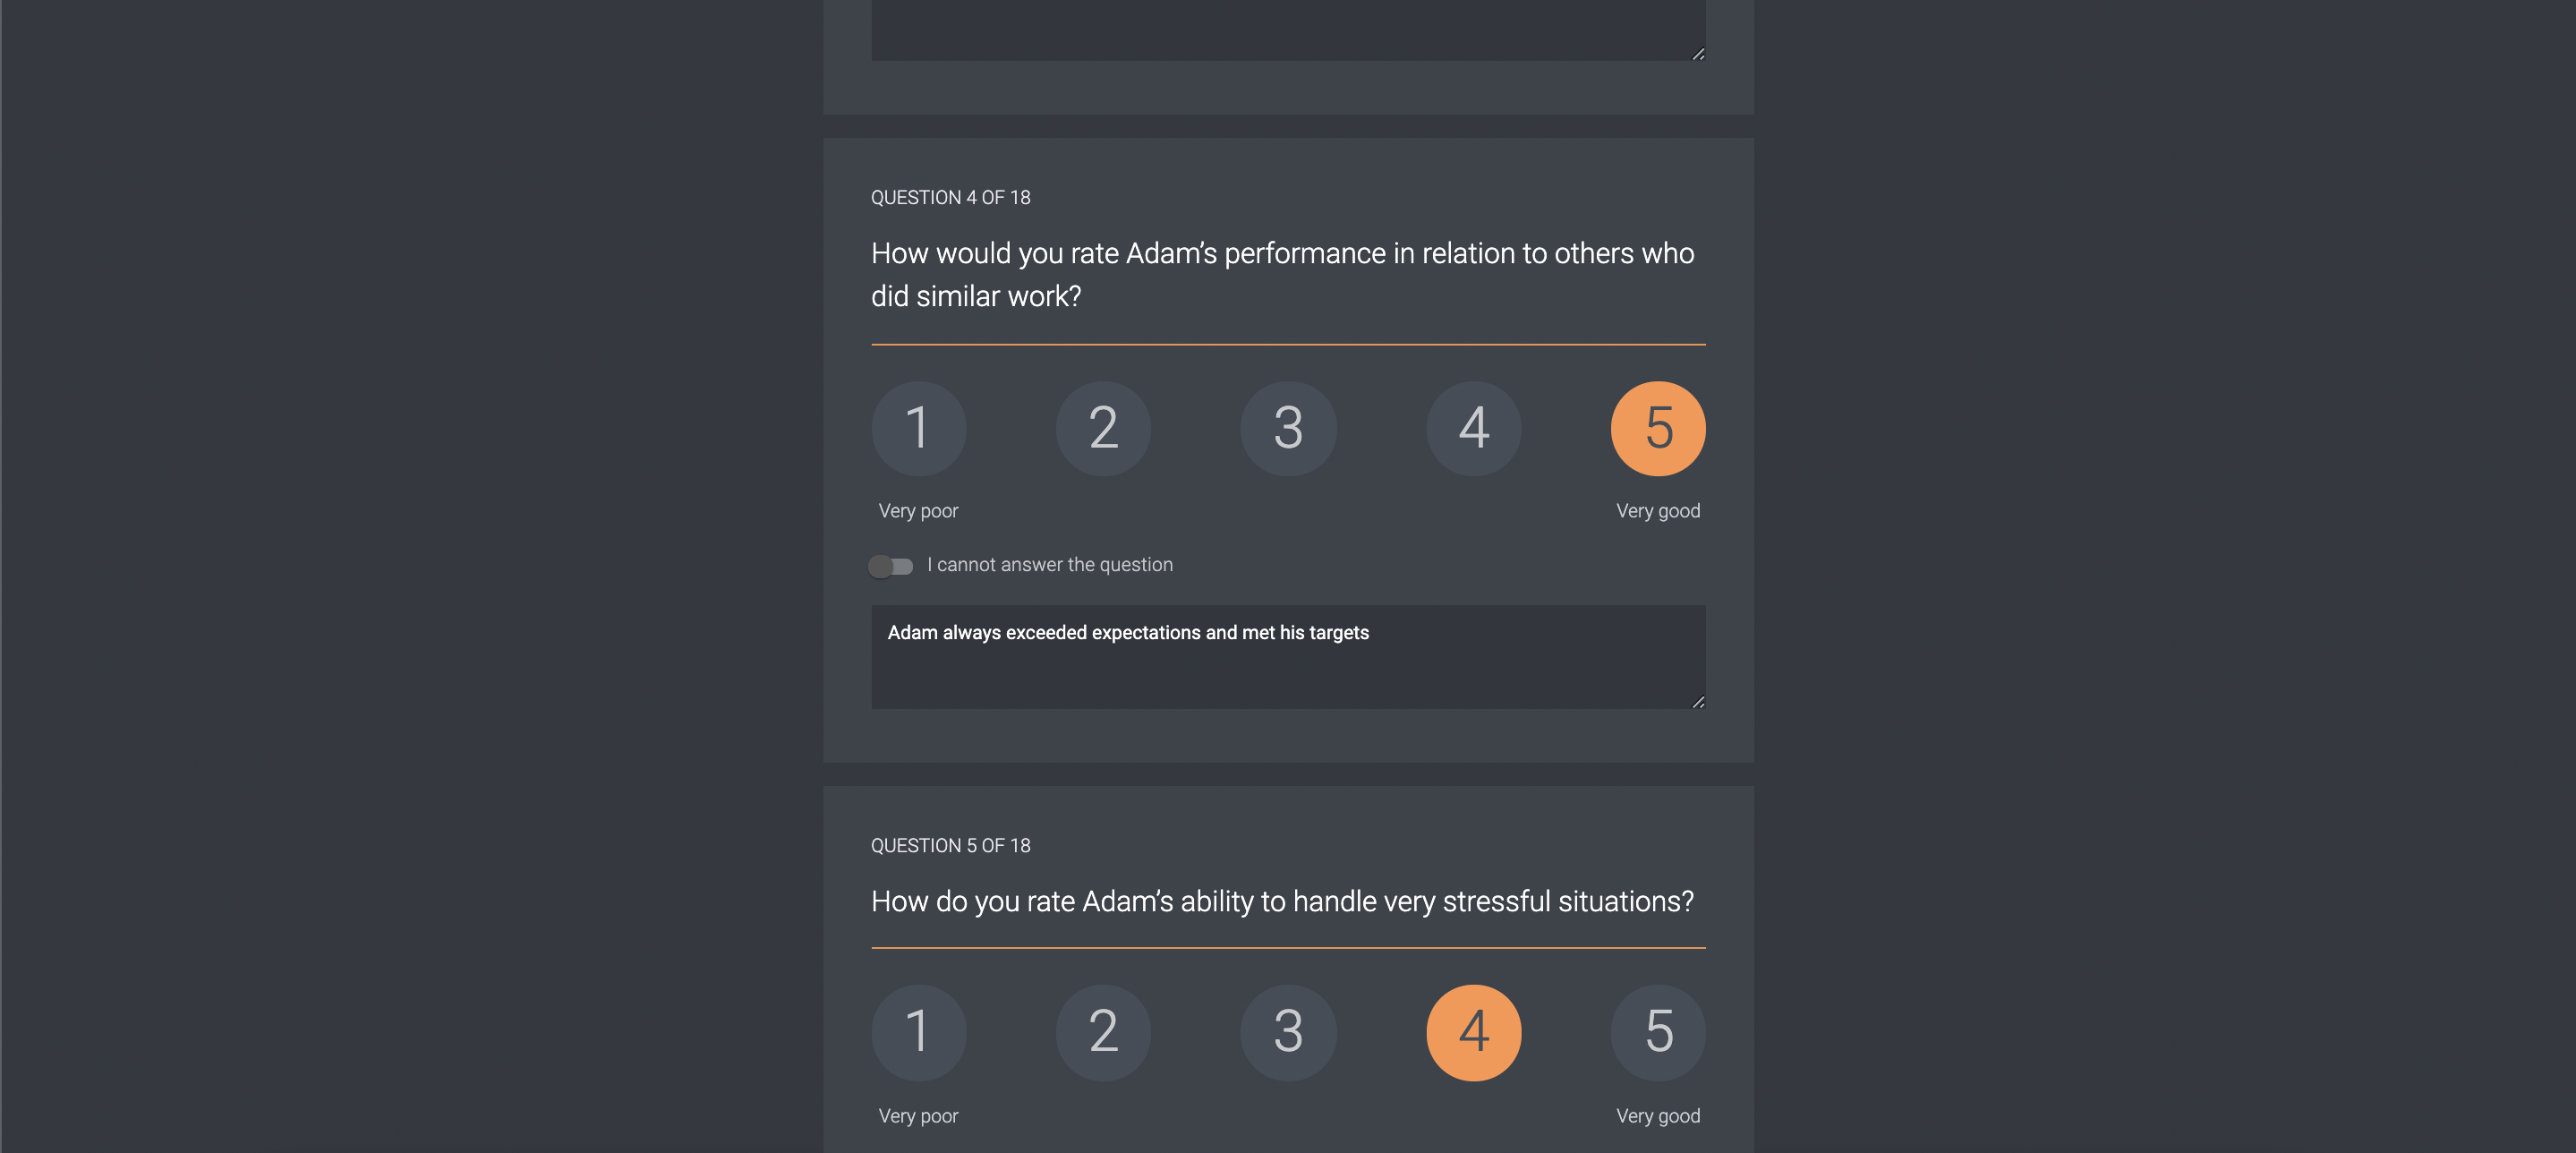The width and height of the screenshot is (2576, 1153).
Task: Rate Question 4 performance as 1
Action: pos(918,428)
